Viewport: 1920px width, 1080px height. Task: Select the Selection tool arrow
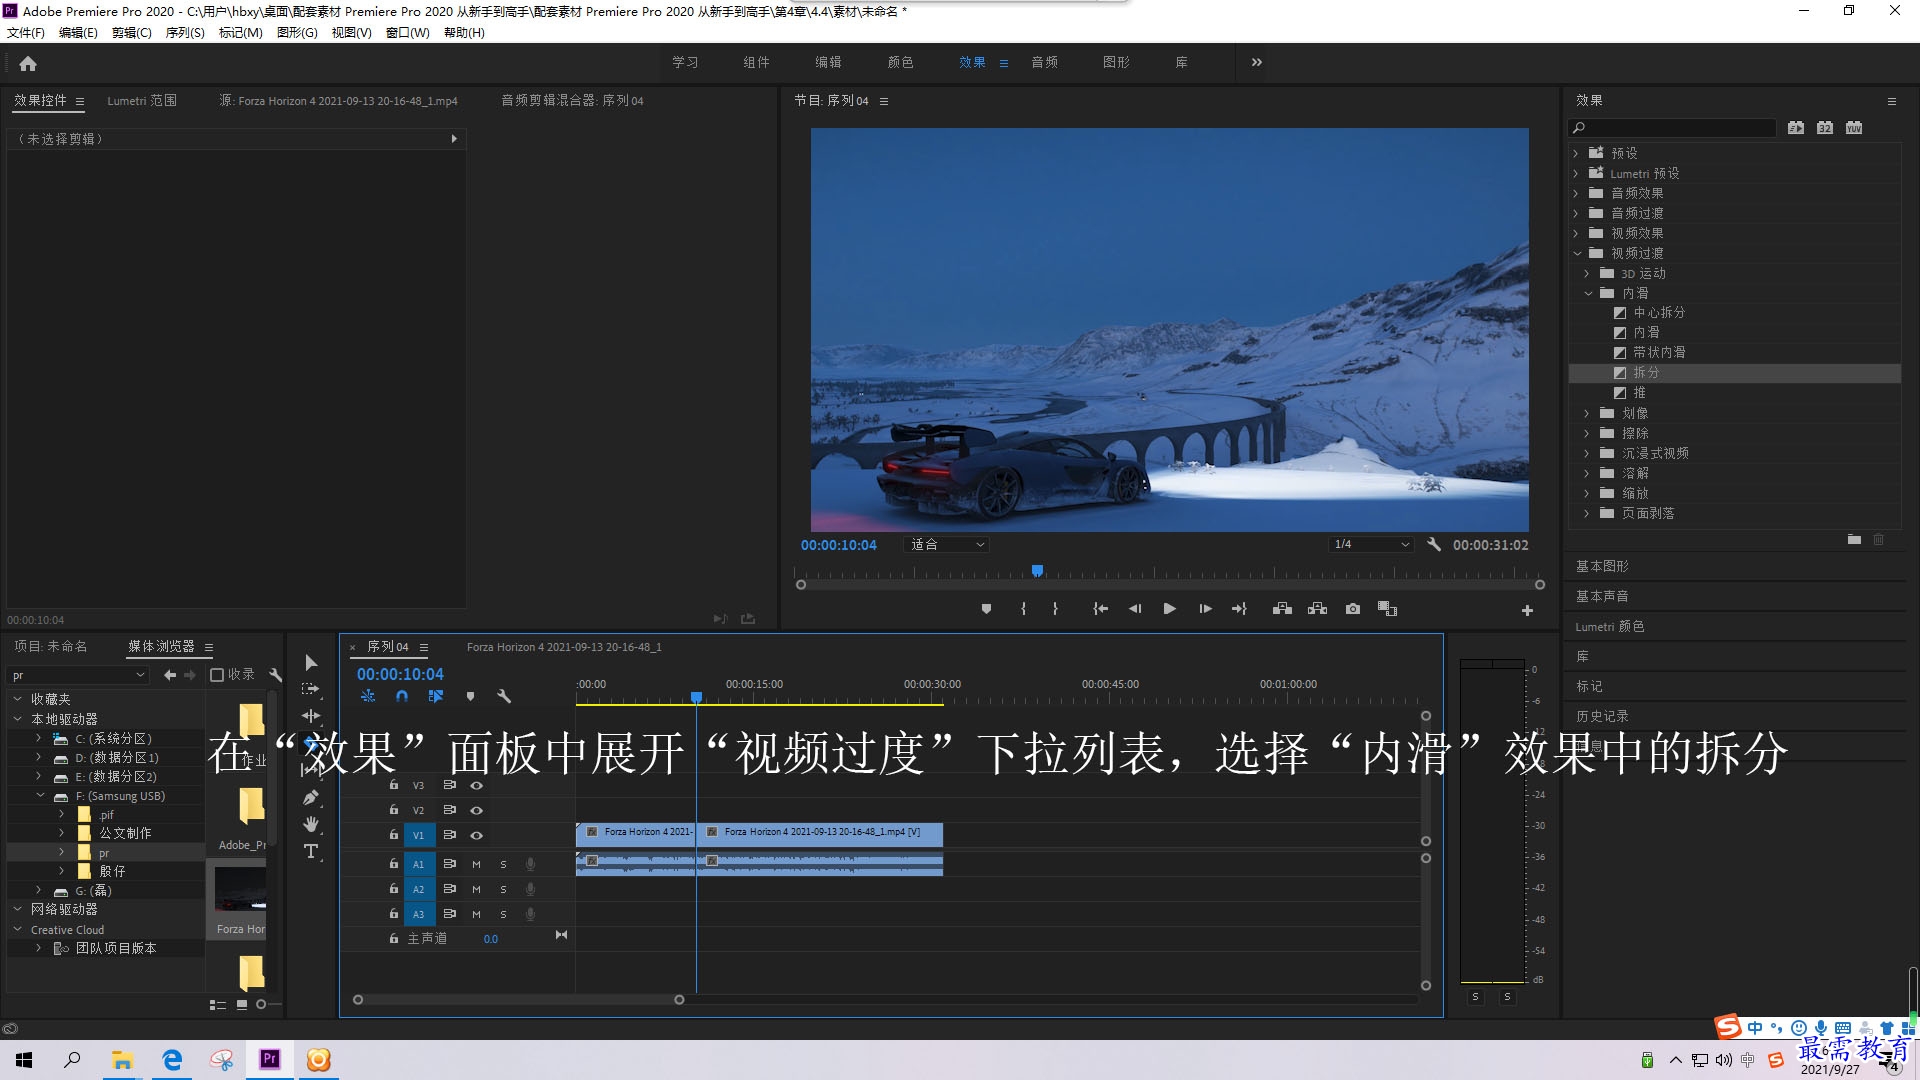(311, 663)
